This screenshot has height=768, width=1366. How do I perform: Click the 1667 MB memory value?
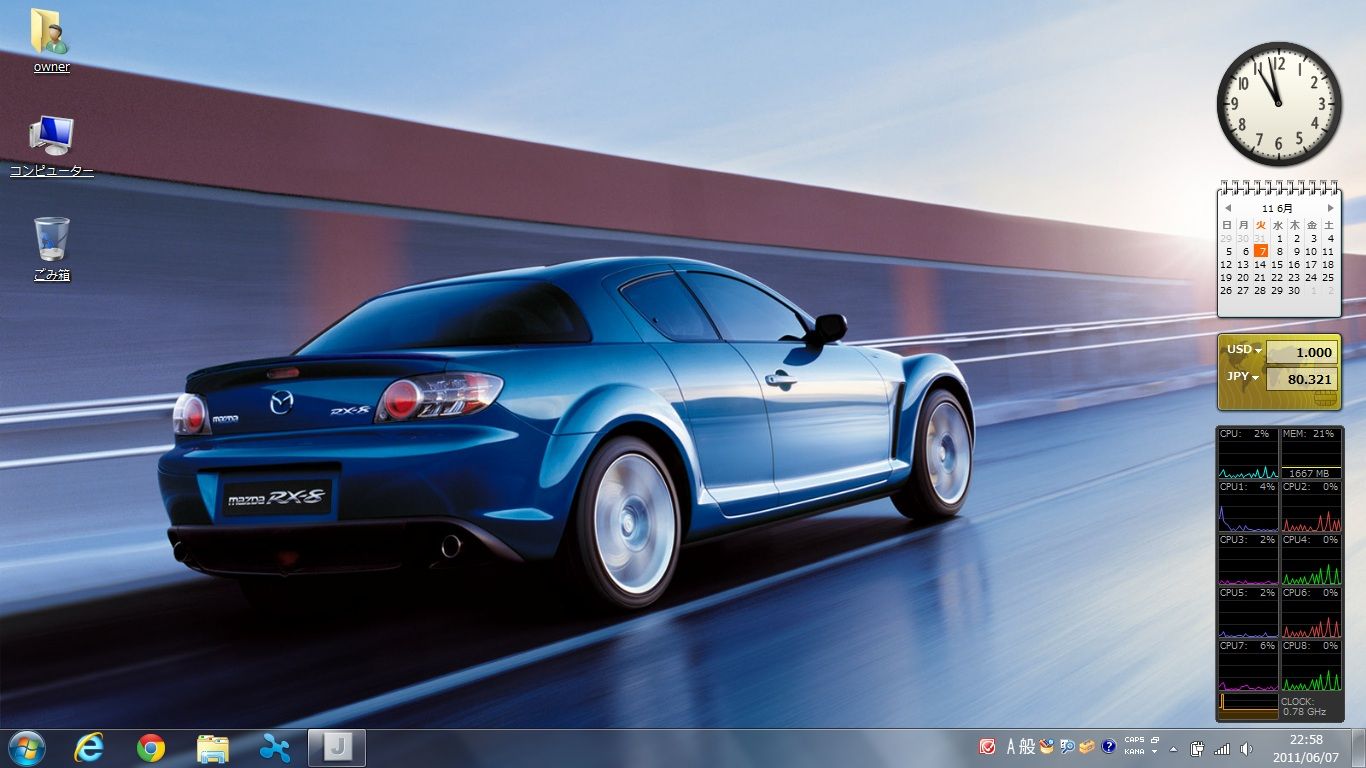click(x=1310, y=473)
